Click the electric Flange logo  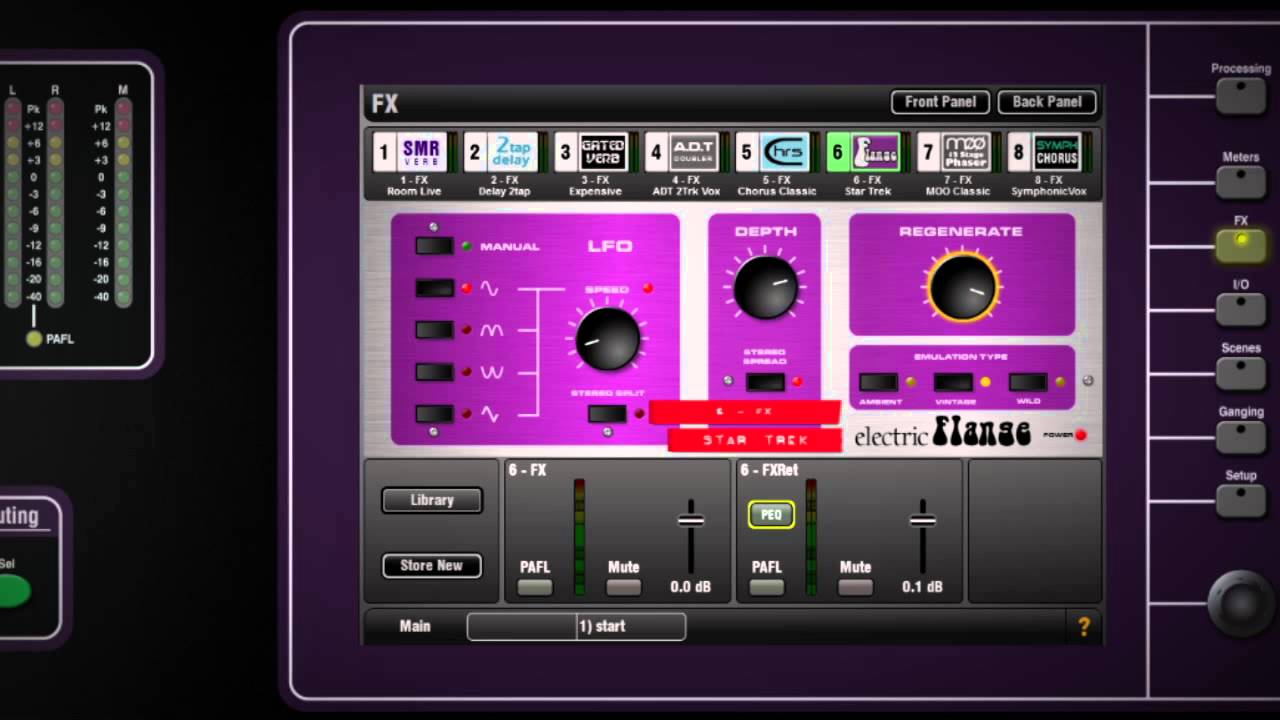click(x=942, y=434)
